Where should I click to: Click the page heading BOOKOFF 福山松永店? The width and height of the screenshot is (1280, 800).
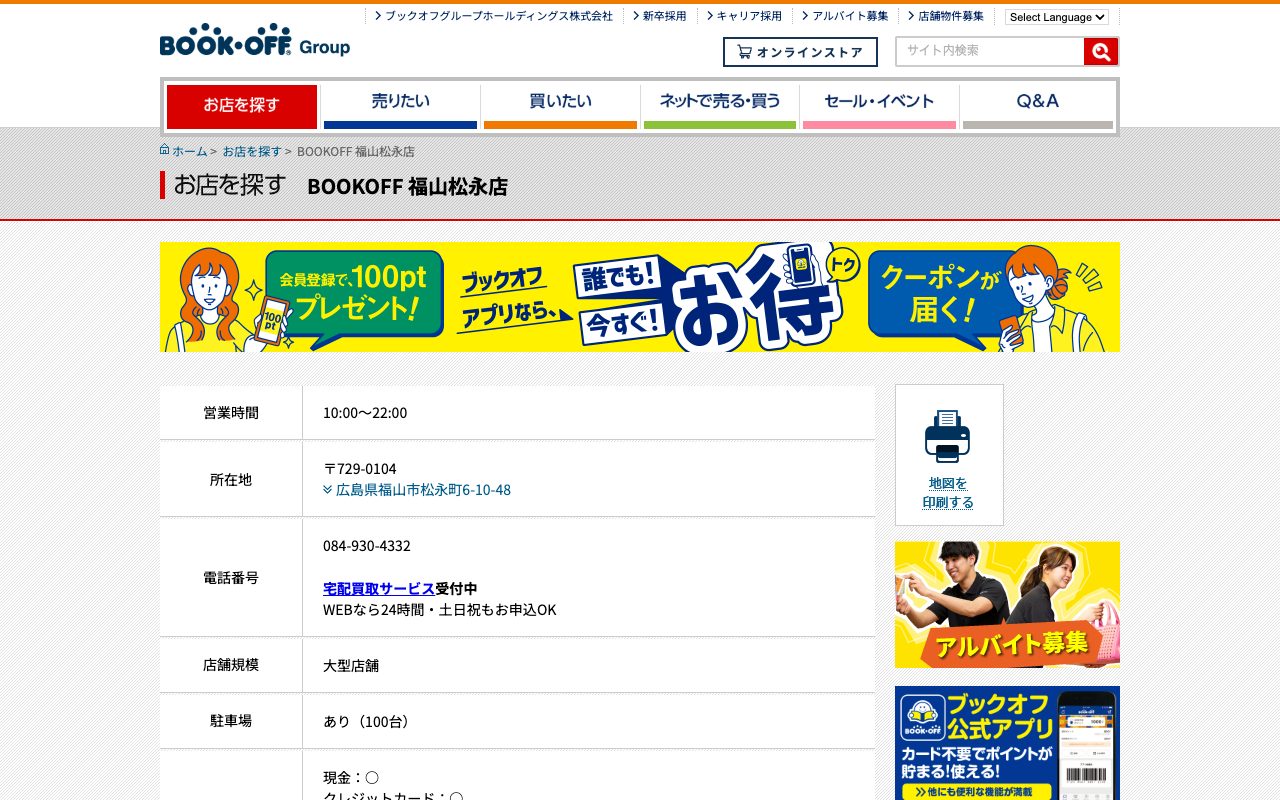pyautogui.click(x=407, y=187)
